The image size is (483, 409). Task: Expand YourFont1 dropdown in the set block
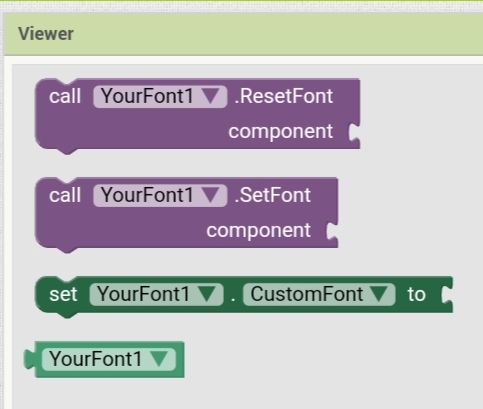coord(156,294)
